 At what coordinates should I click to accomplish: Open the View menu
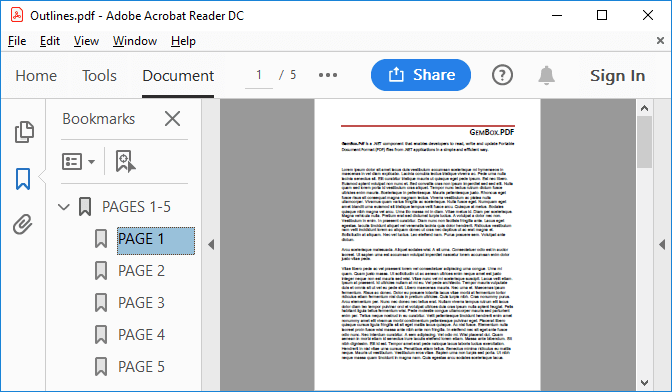pos(86,41)
